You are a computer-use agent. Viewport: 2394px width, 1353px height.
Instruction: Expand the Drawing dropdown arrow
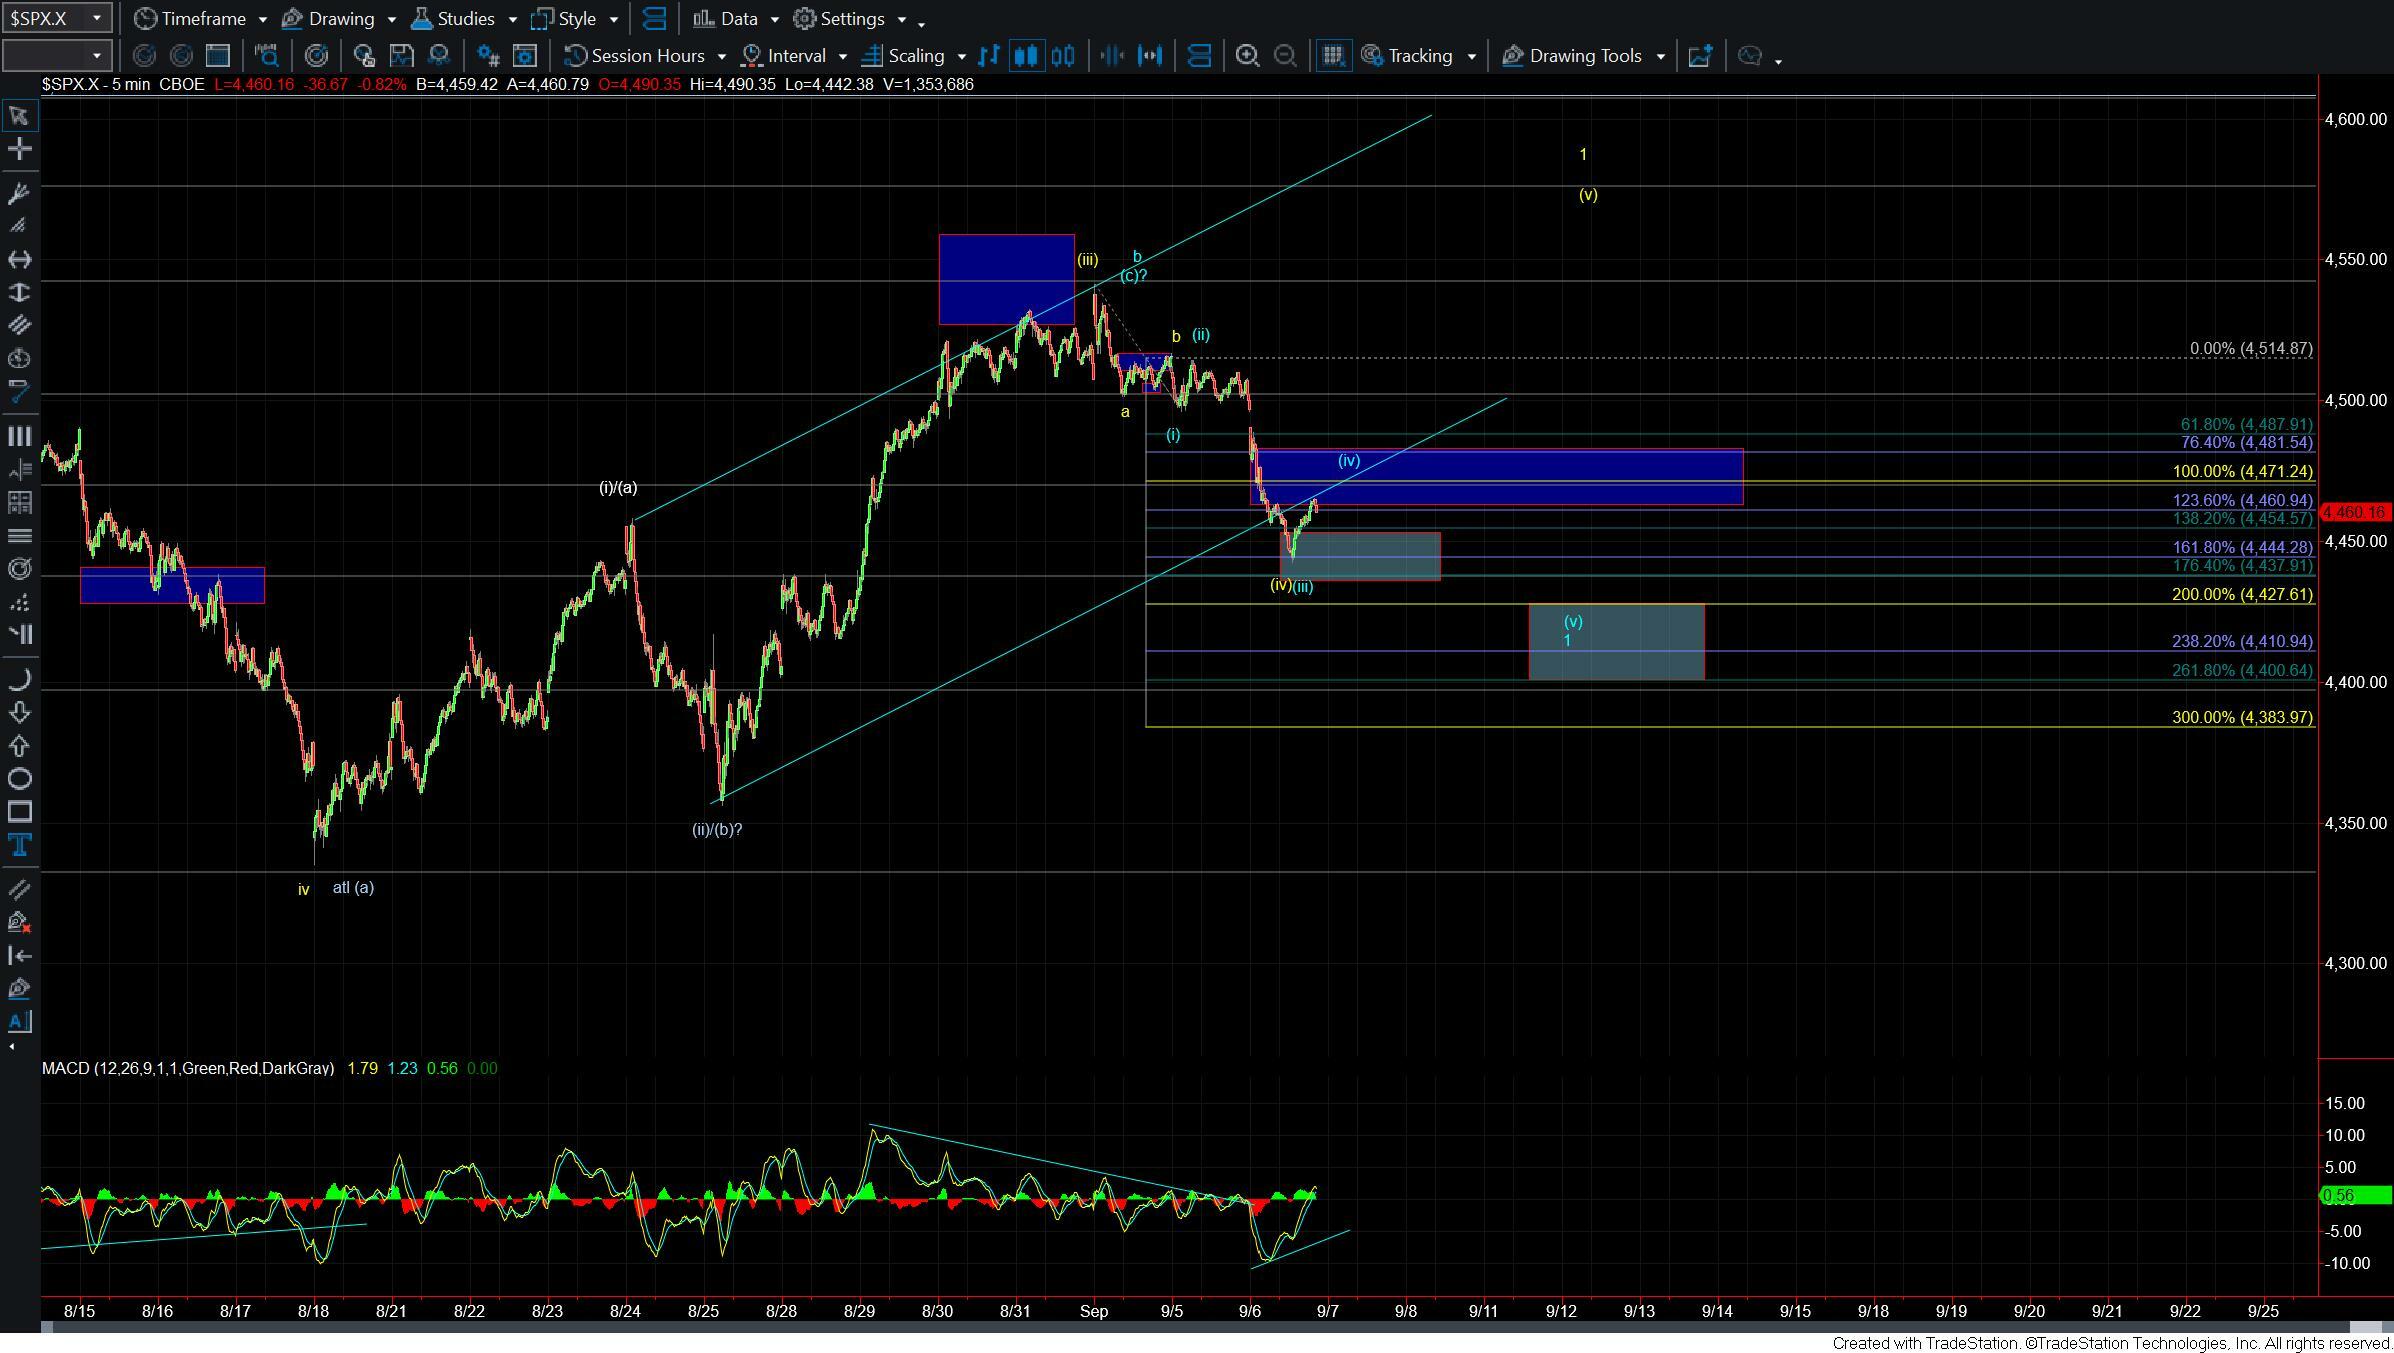click(392, 20)
